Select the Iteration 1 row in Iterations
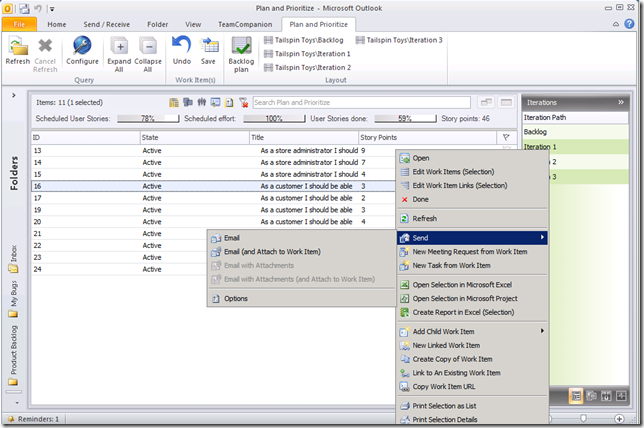This screenshot has width=644, height=428. [x=575, y=147]
